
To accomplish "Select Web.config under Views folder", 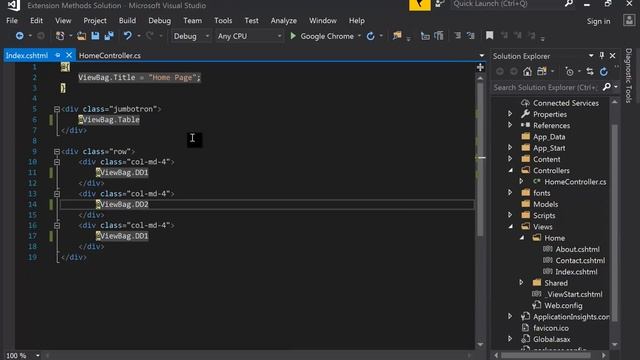I will [x=563, y=305].
